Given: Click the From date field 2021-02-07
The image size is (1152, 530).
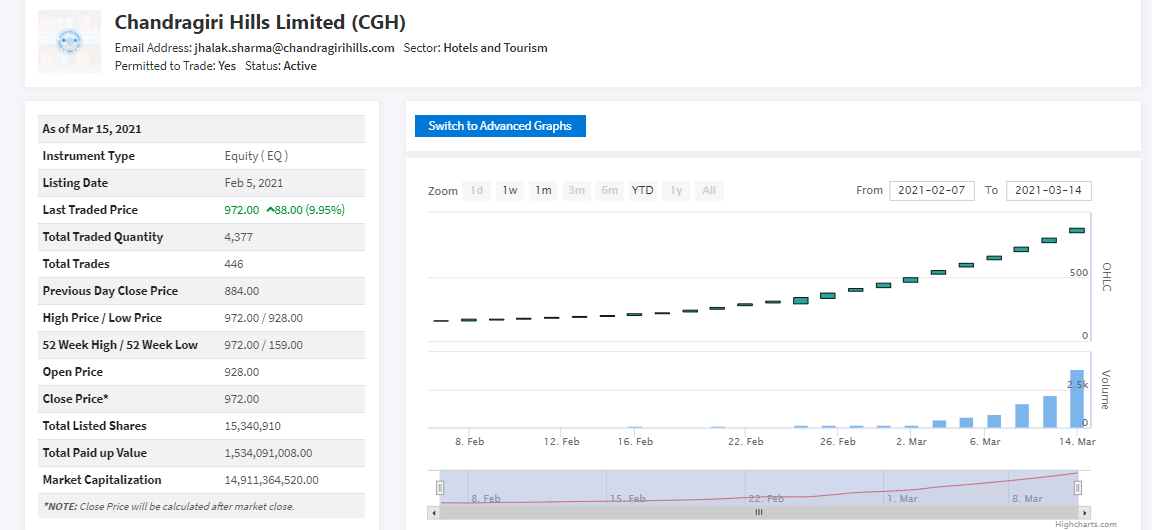Looking at the screenshot, I should [x=932, y=190].
